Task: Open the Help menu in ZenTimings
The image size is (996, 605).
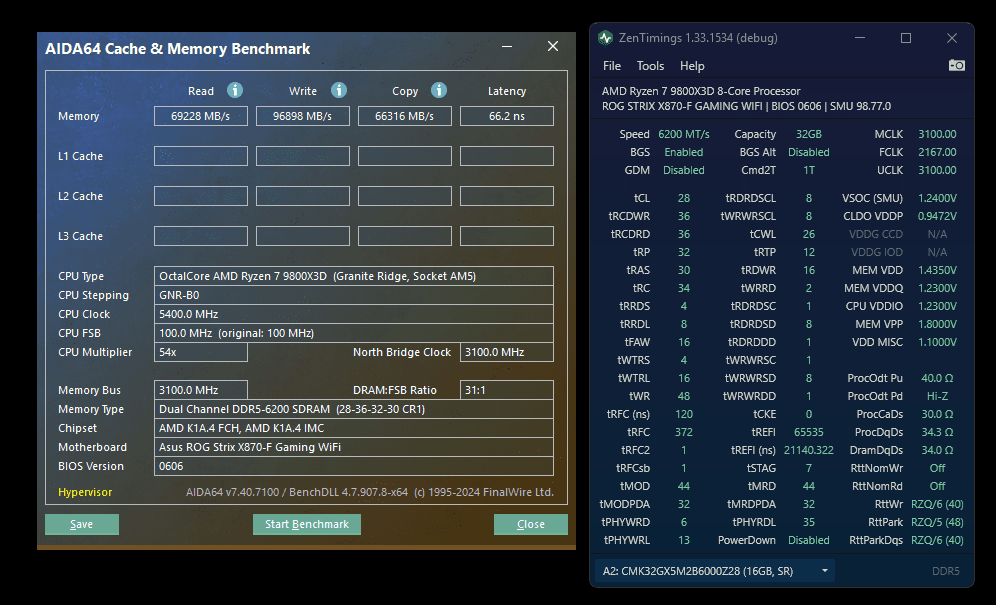Action: [692, 66]
